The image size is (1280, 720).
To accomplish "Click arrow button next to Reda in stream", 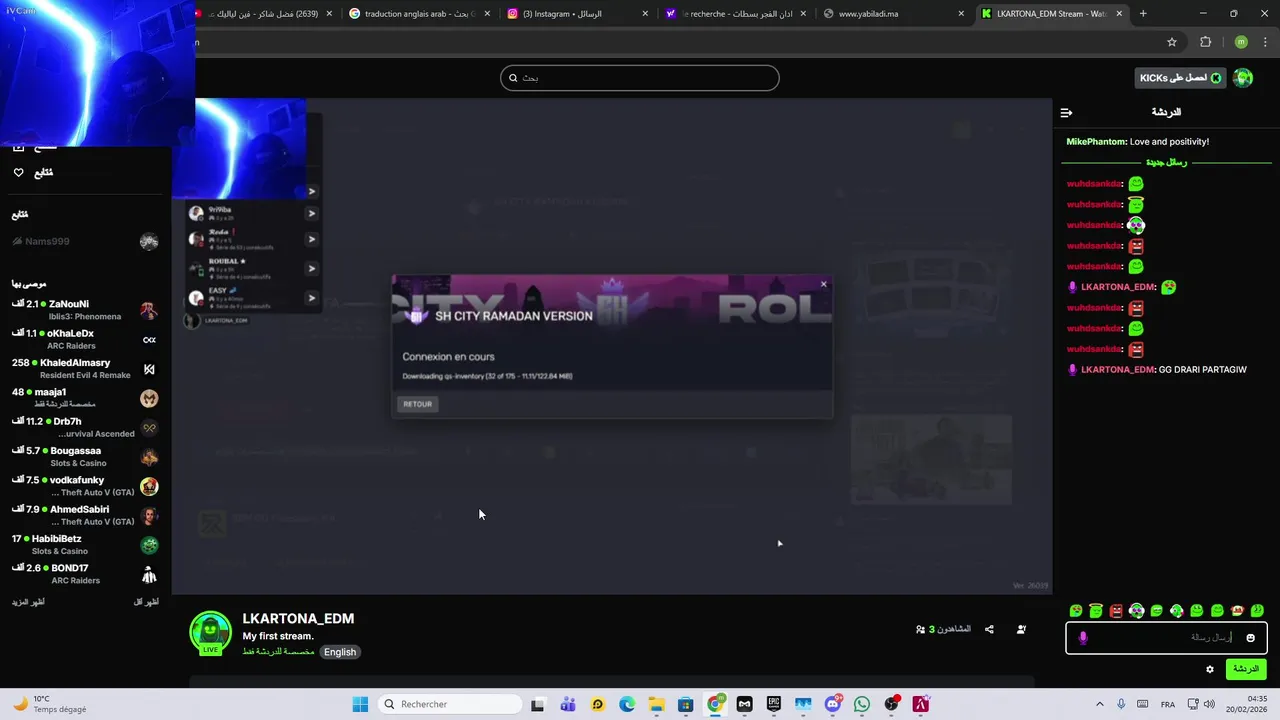I will click(311, 239).
